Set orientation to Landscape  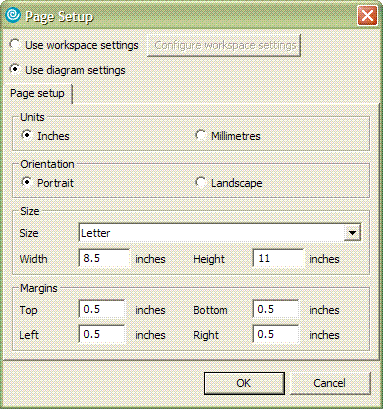(200, 182)
